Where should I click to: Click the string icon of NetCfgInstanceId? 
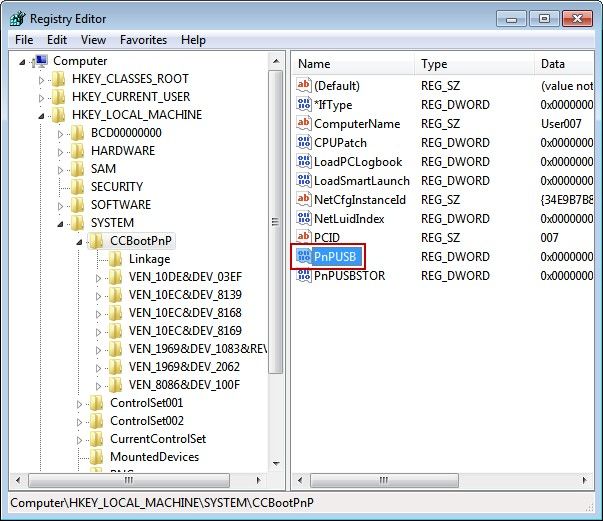click(x=303, y=199)
